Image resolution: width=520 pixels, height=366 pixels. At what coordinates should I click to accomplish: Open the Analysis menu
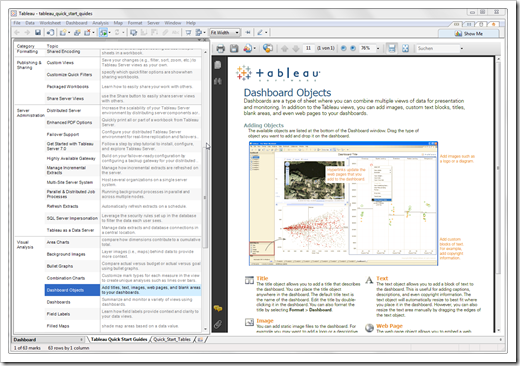(x=100, y=23)
